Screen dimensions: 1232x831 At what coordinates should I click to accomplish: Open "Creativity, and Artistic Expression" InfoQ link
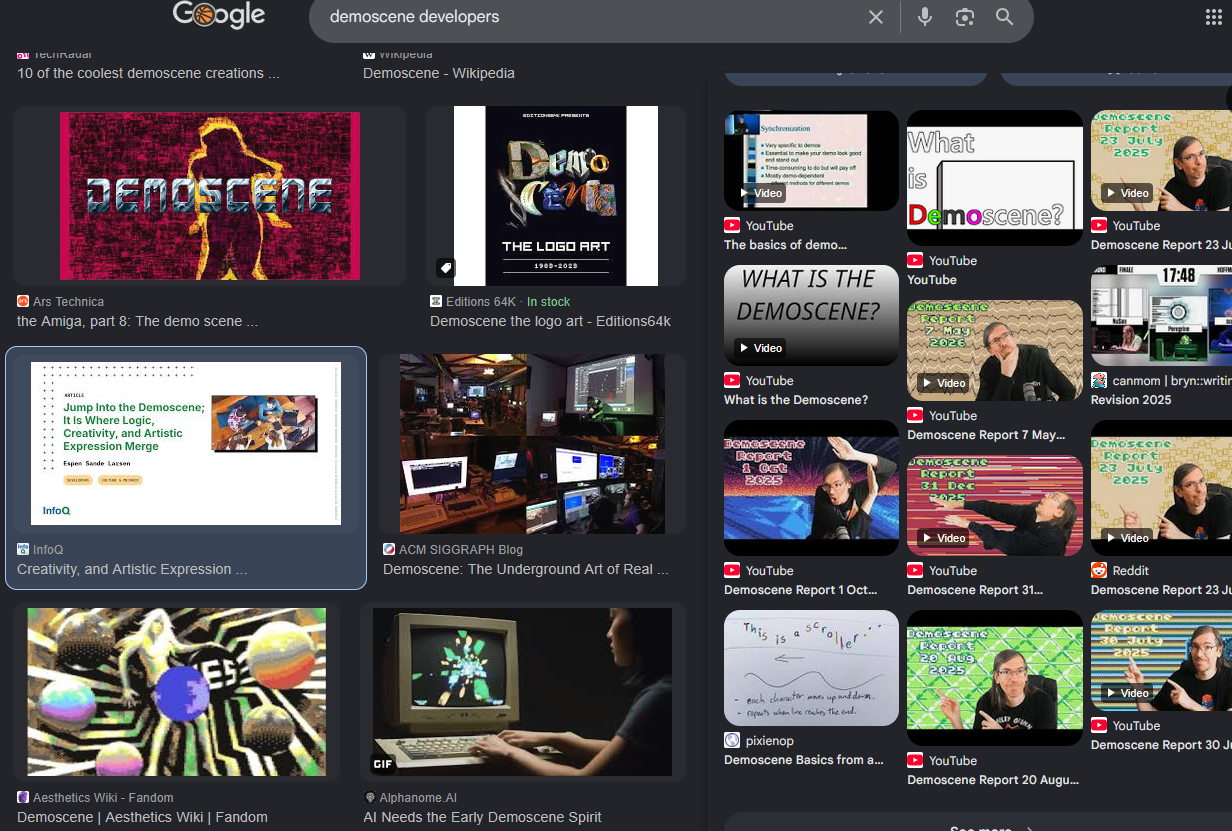[x=131, y=569]
